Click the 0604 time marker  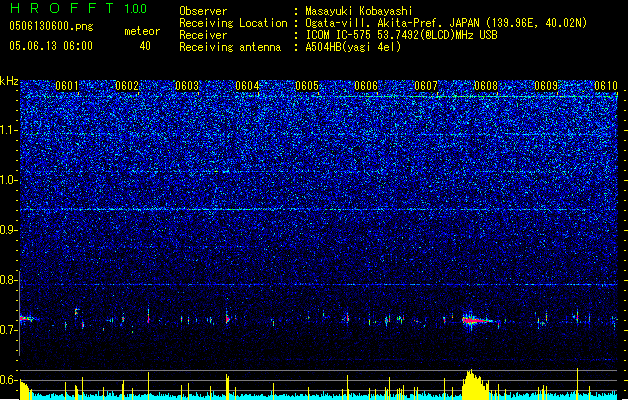(x=247, y=86)
